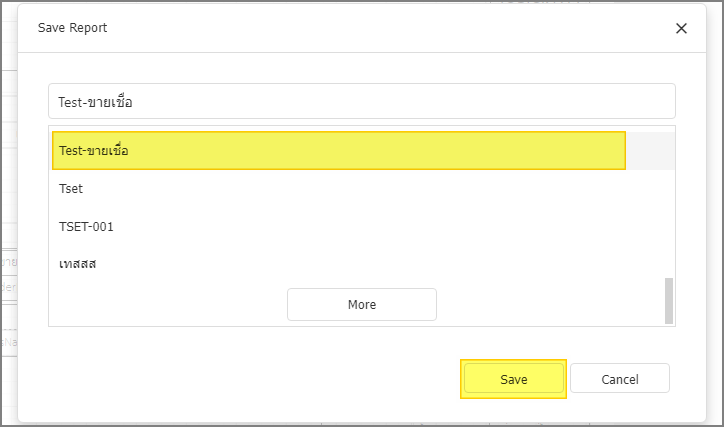The image size is (724, 427).
Task: Click the Save Report title text
Action: (72, 28)
